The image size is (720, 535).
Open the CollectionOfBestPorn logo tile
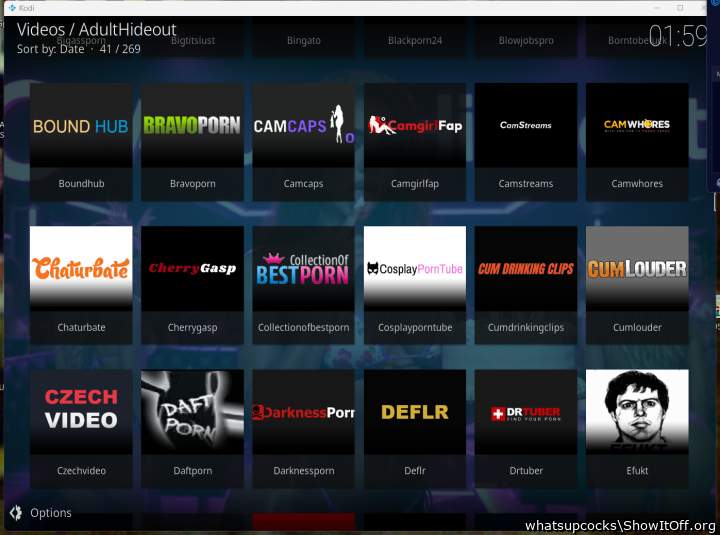click(x=304, y=269)
